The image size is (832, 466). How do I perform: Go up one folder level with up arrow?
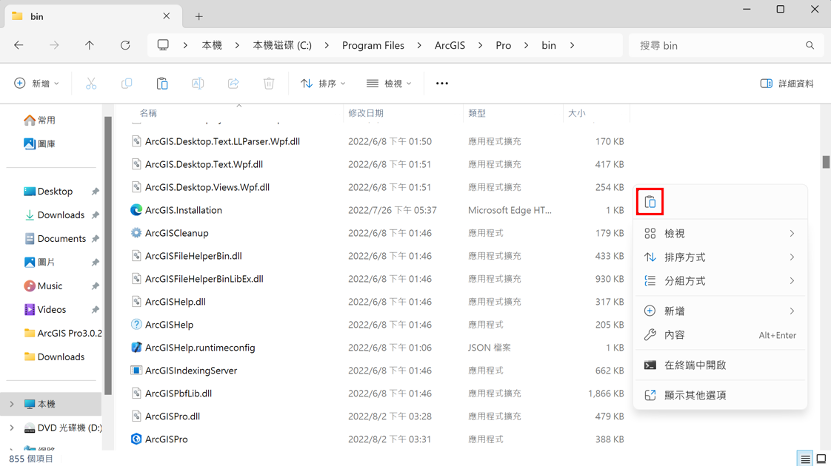(90, 45)
